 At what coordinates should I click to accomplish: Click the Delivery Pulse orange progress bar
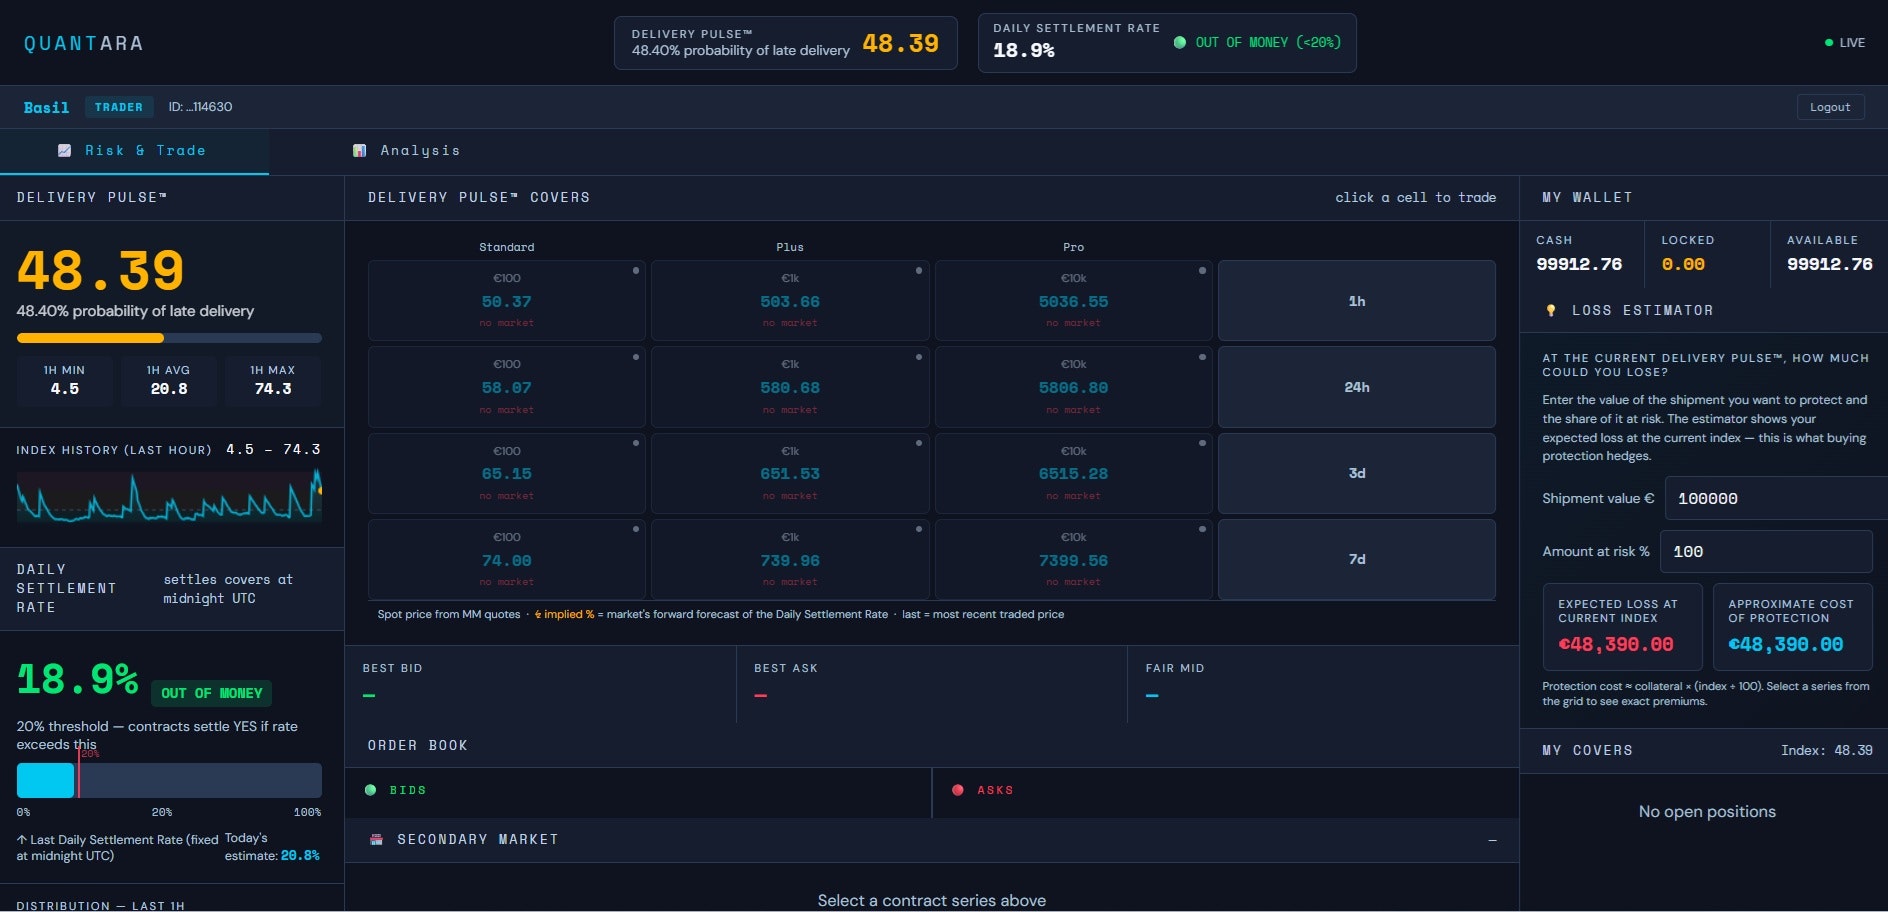tap(169, 338)
